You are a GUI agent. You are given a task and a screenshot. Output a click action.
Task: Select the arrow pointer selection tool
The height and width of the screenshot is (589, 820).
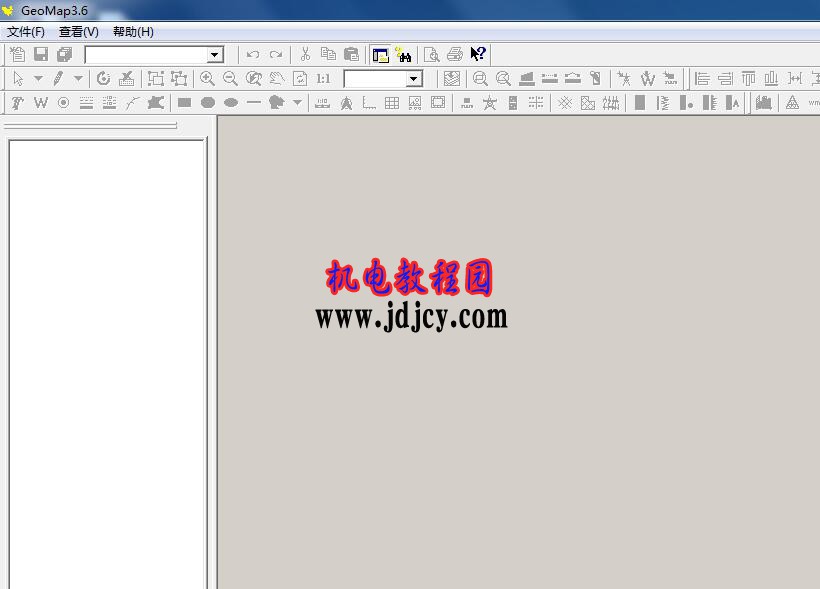(18, 78)
